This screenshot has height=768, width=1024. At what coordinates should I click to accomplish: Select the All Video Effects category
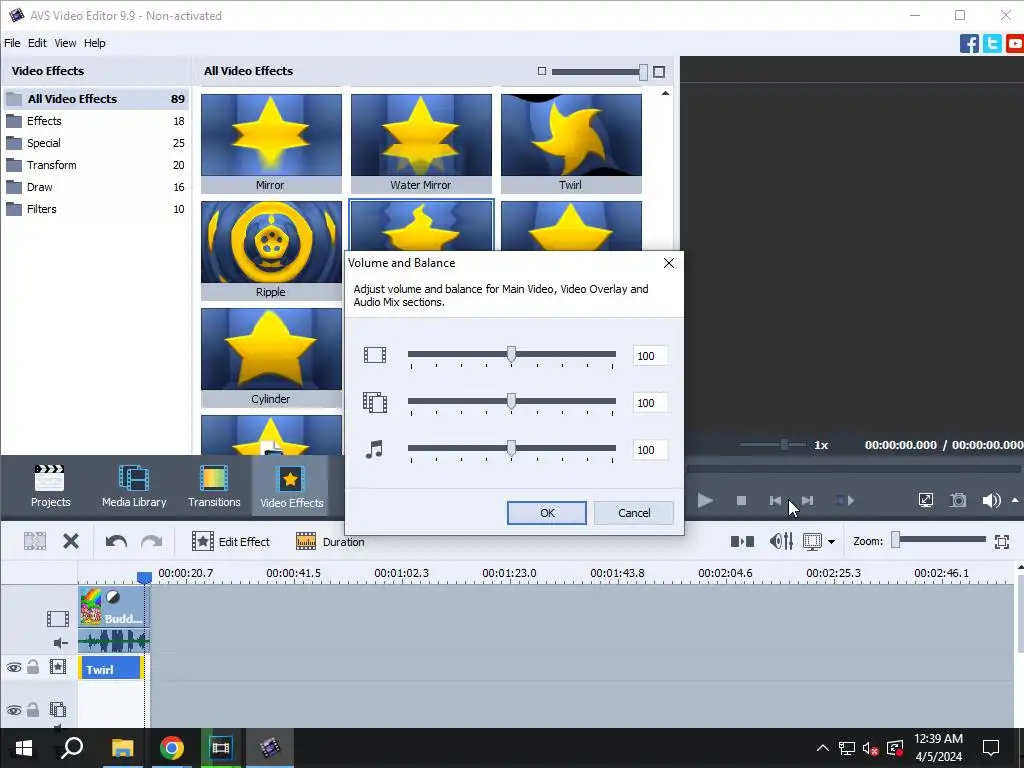[96, 99]
